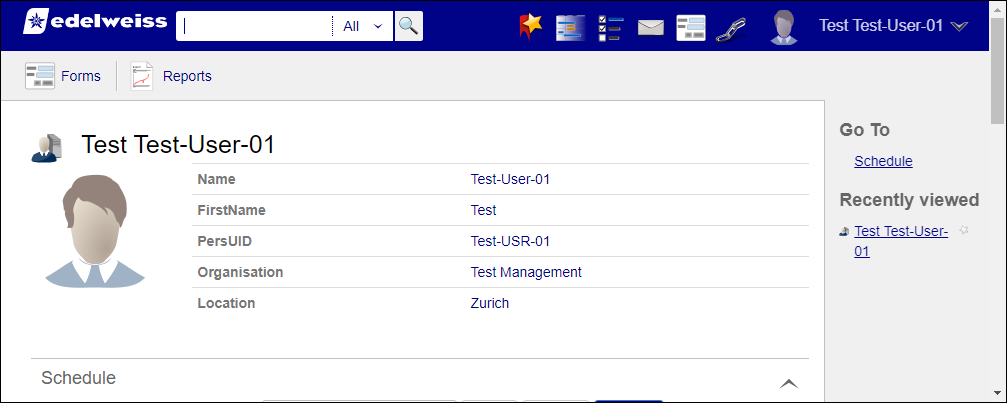Collapse the Schedule section

[x=789, y=383]
